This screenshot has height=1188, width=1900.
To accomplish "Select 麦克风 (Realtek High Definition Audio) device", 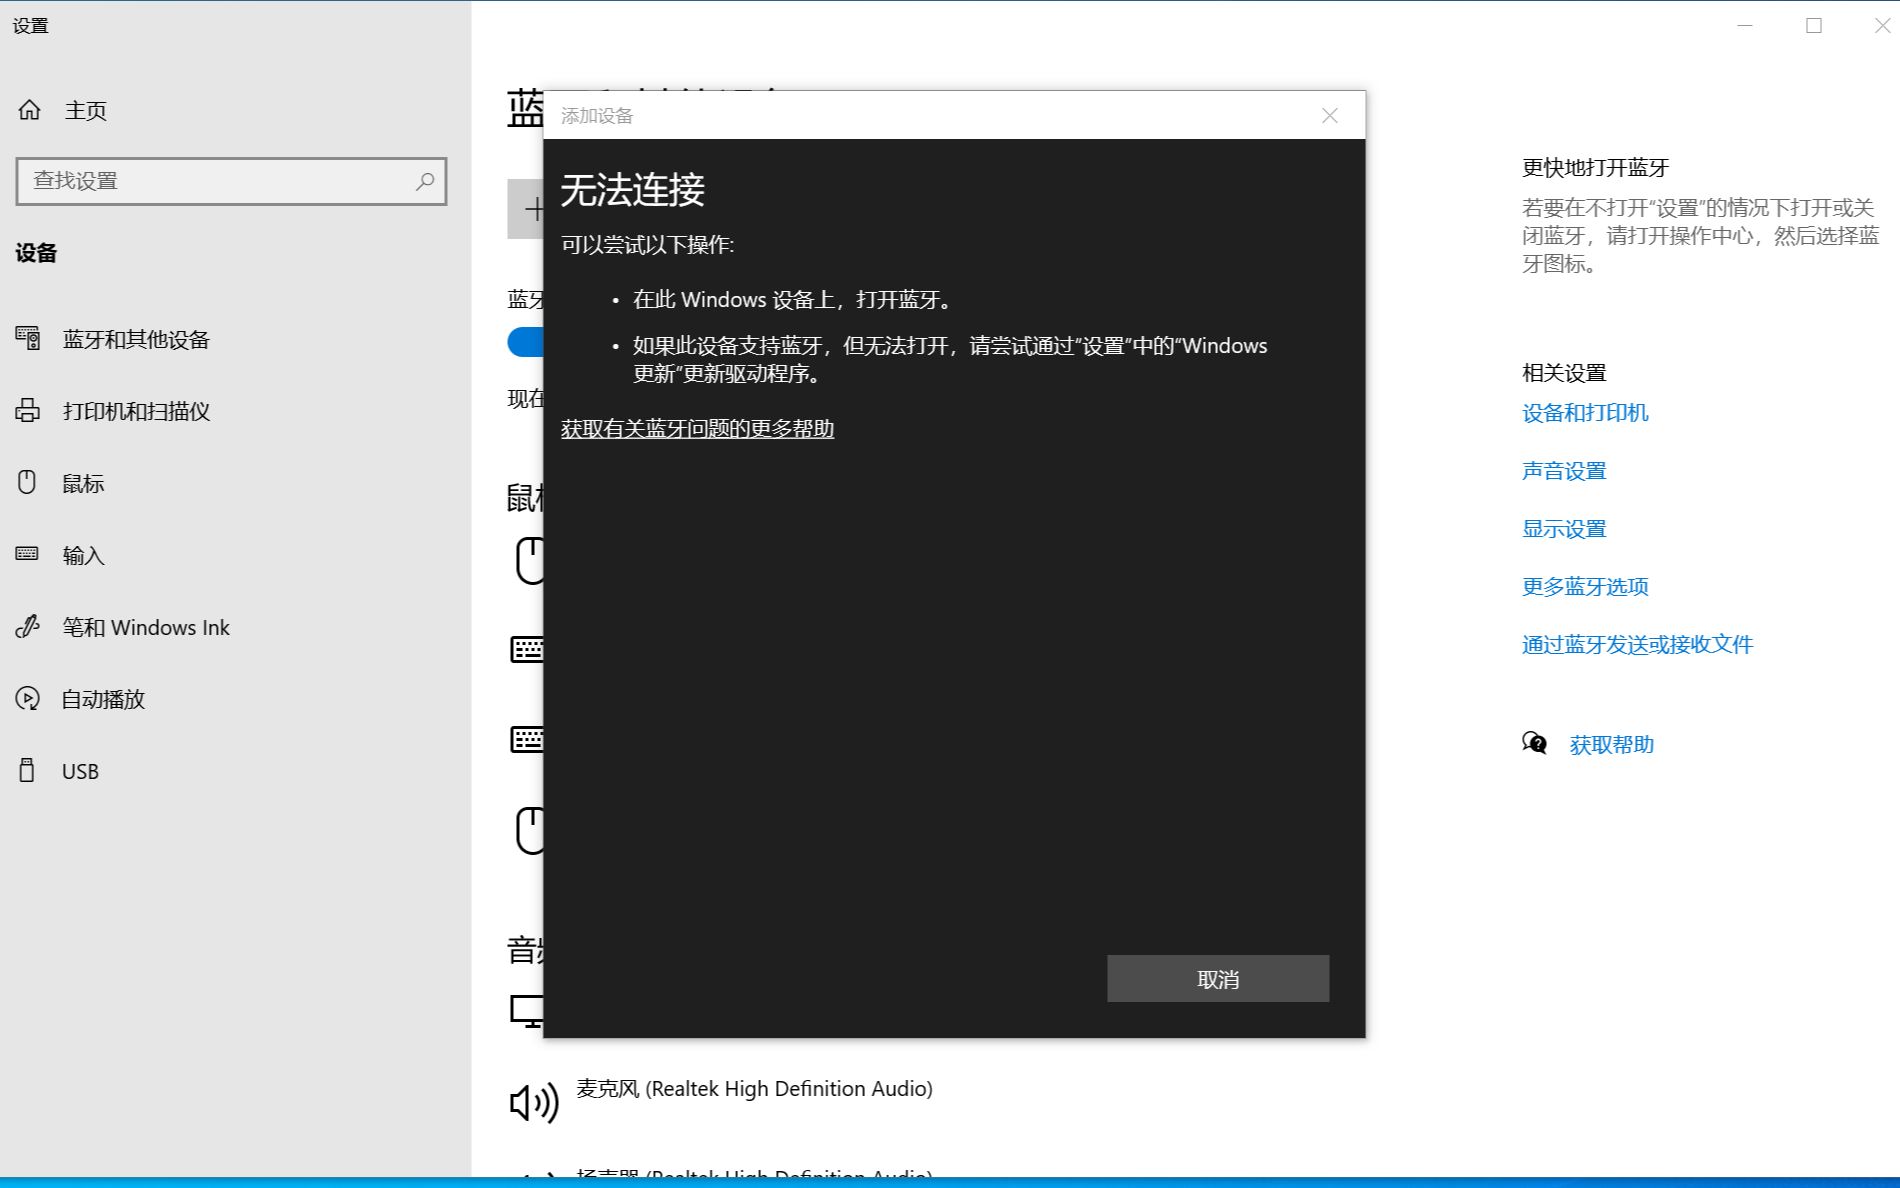I will tap(754, 1088).
